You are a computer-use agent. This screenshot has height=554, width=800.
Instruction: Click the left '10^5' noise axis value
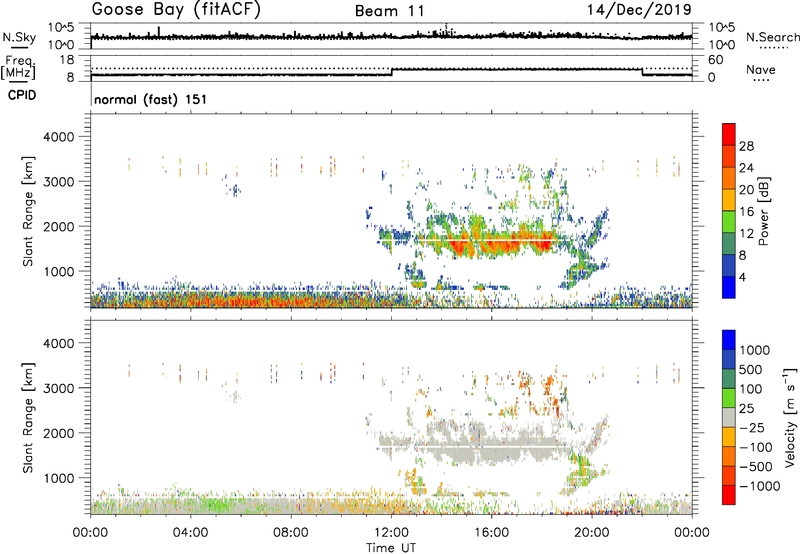tap(61, 28)
